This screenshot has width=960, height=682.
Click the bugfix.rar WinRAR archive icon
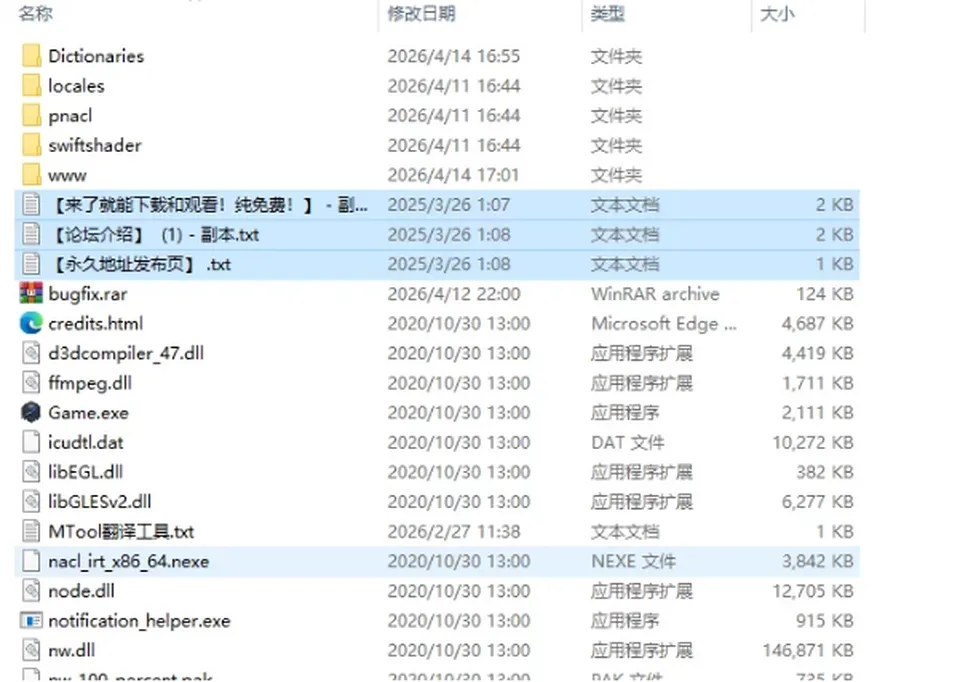click(x=31, y=294)
